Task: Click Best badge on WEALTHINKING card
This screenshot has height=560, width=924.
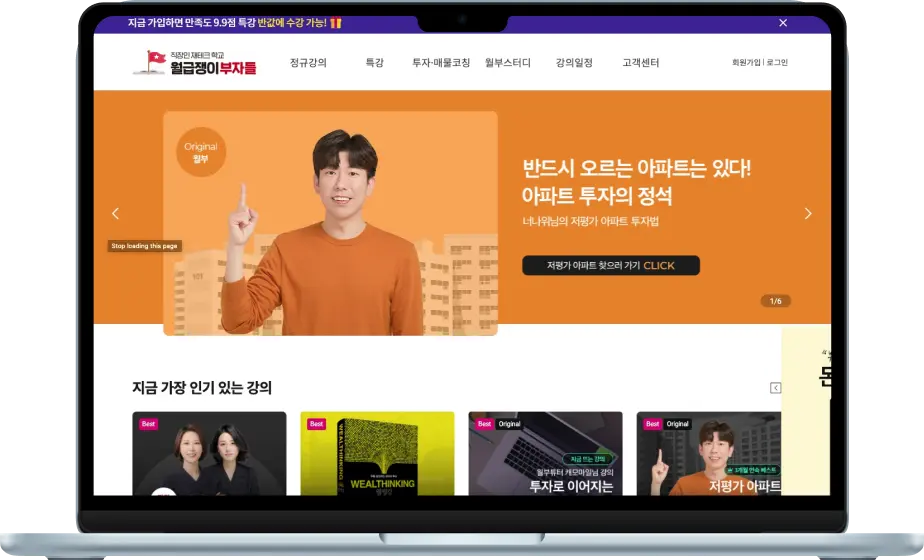Action: [x=316, y=424]
